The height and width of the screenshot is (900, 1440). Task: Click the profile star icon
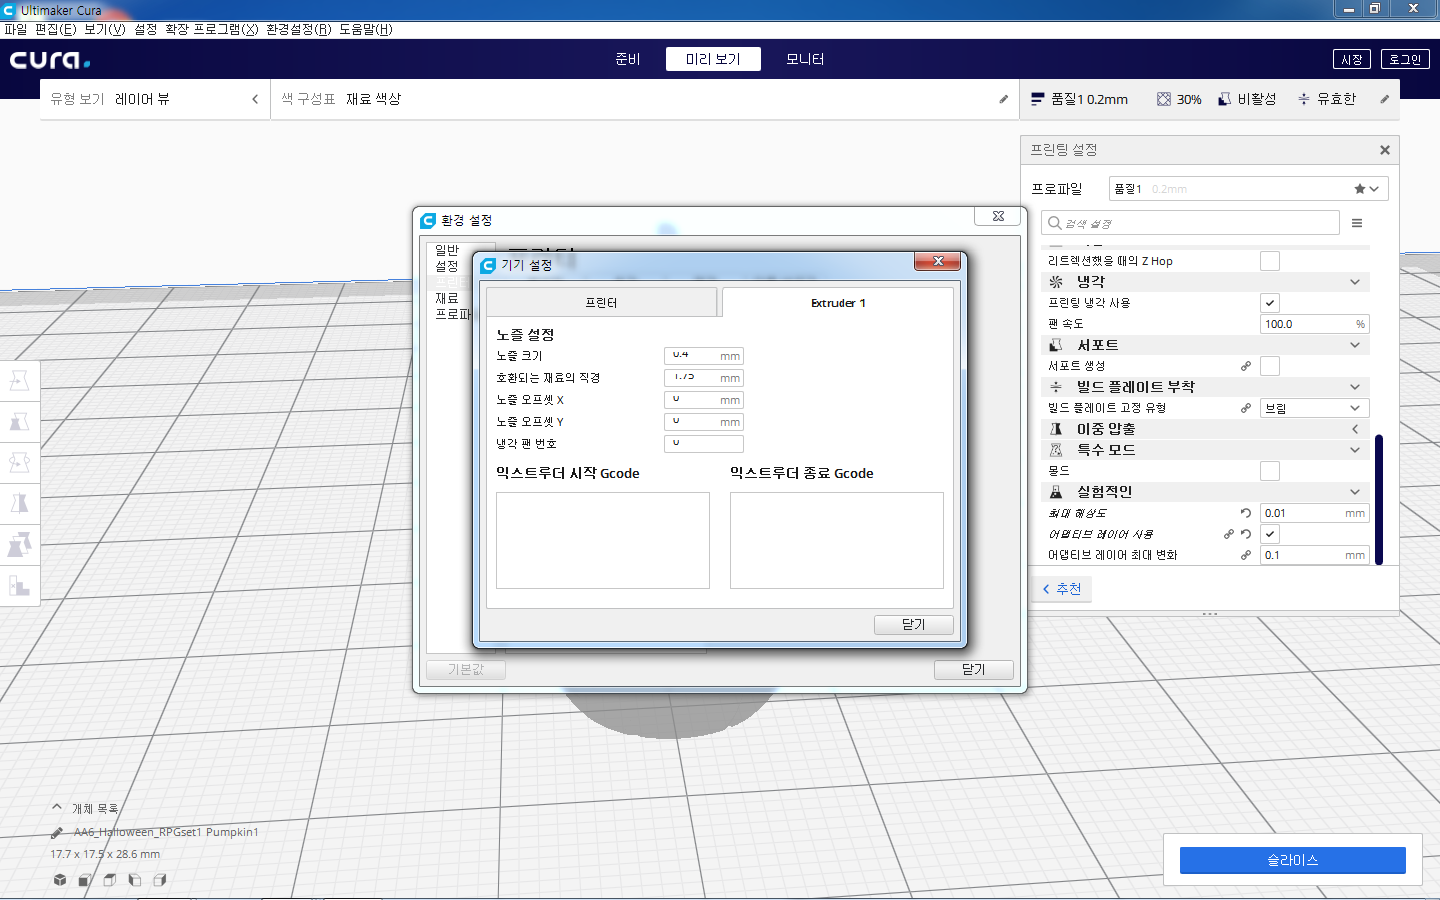pyautogui.click(x=1360, y=189)
